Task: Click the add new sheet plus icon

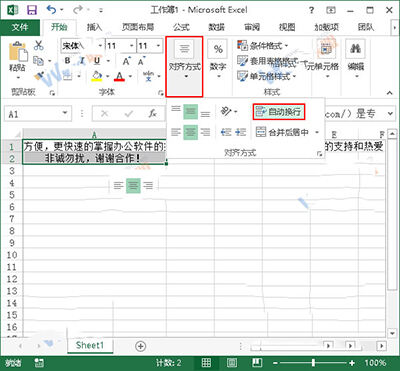Action: [141, 346]
